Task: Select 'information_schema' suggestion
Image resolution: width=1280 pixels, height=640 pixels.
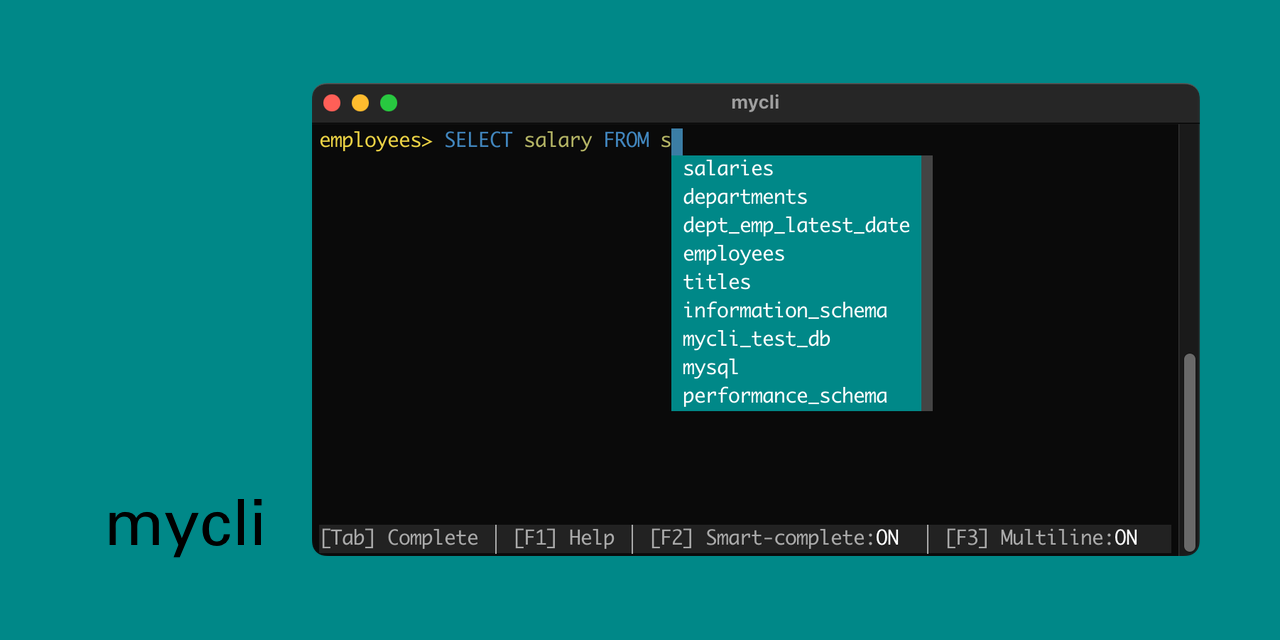Action: point(796,311)
